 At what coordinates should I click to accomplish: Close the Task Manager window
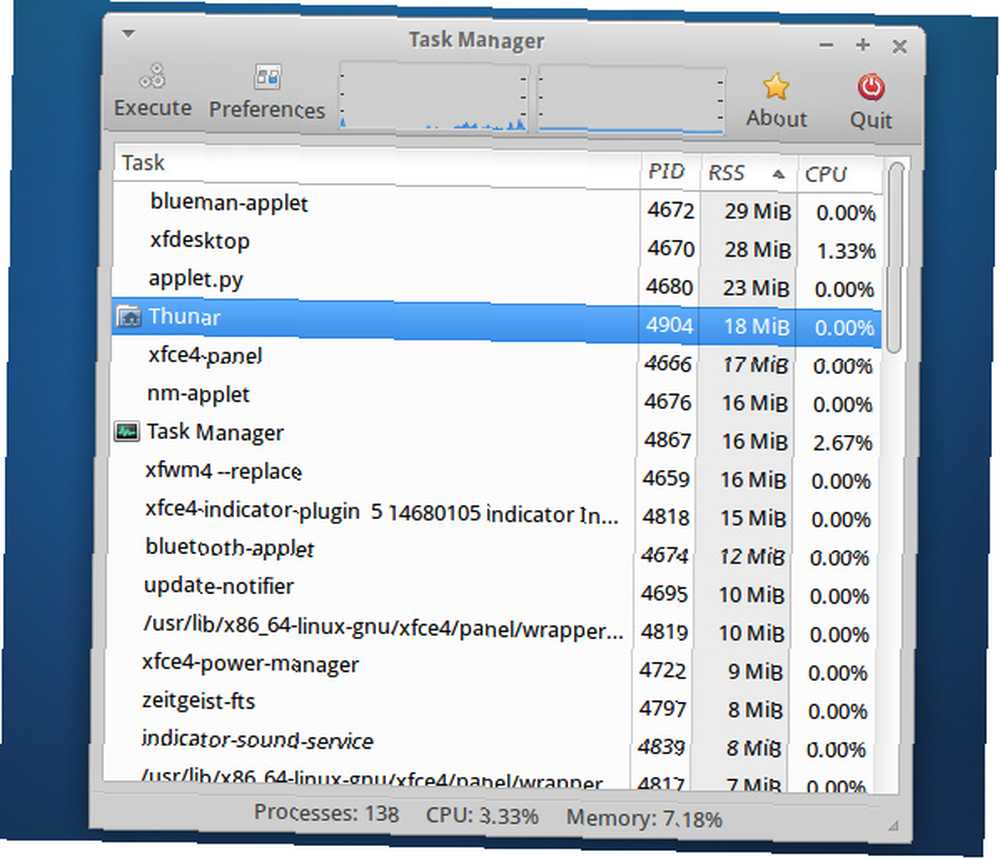click(x=899, y=46)
